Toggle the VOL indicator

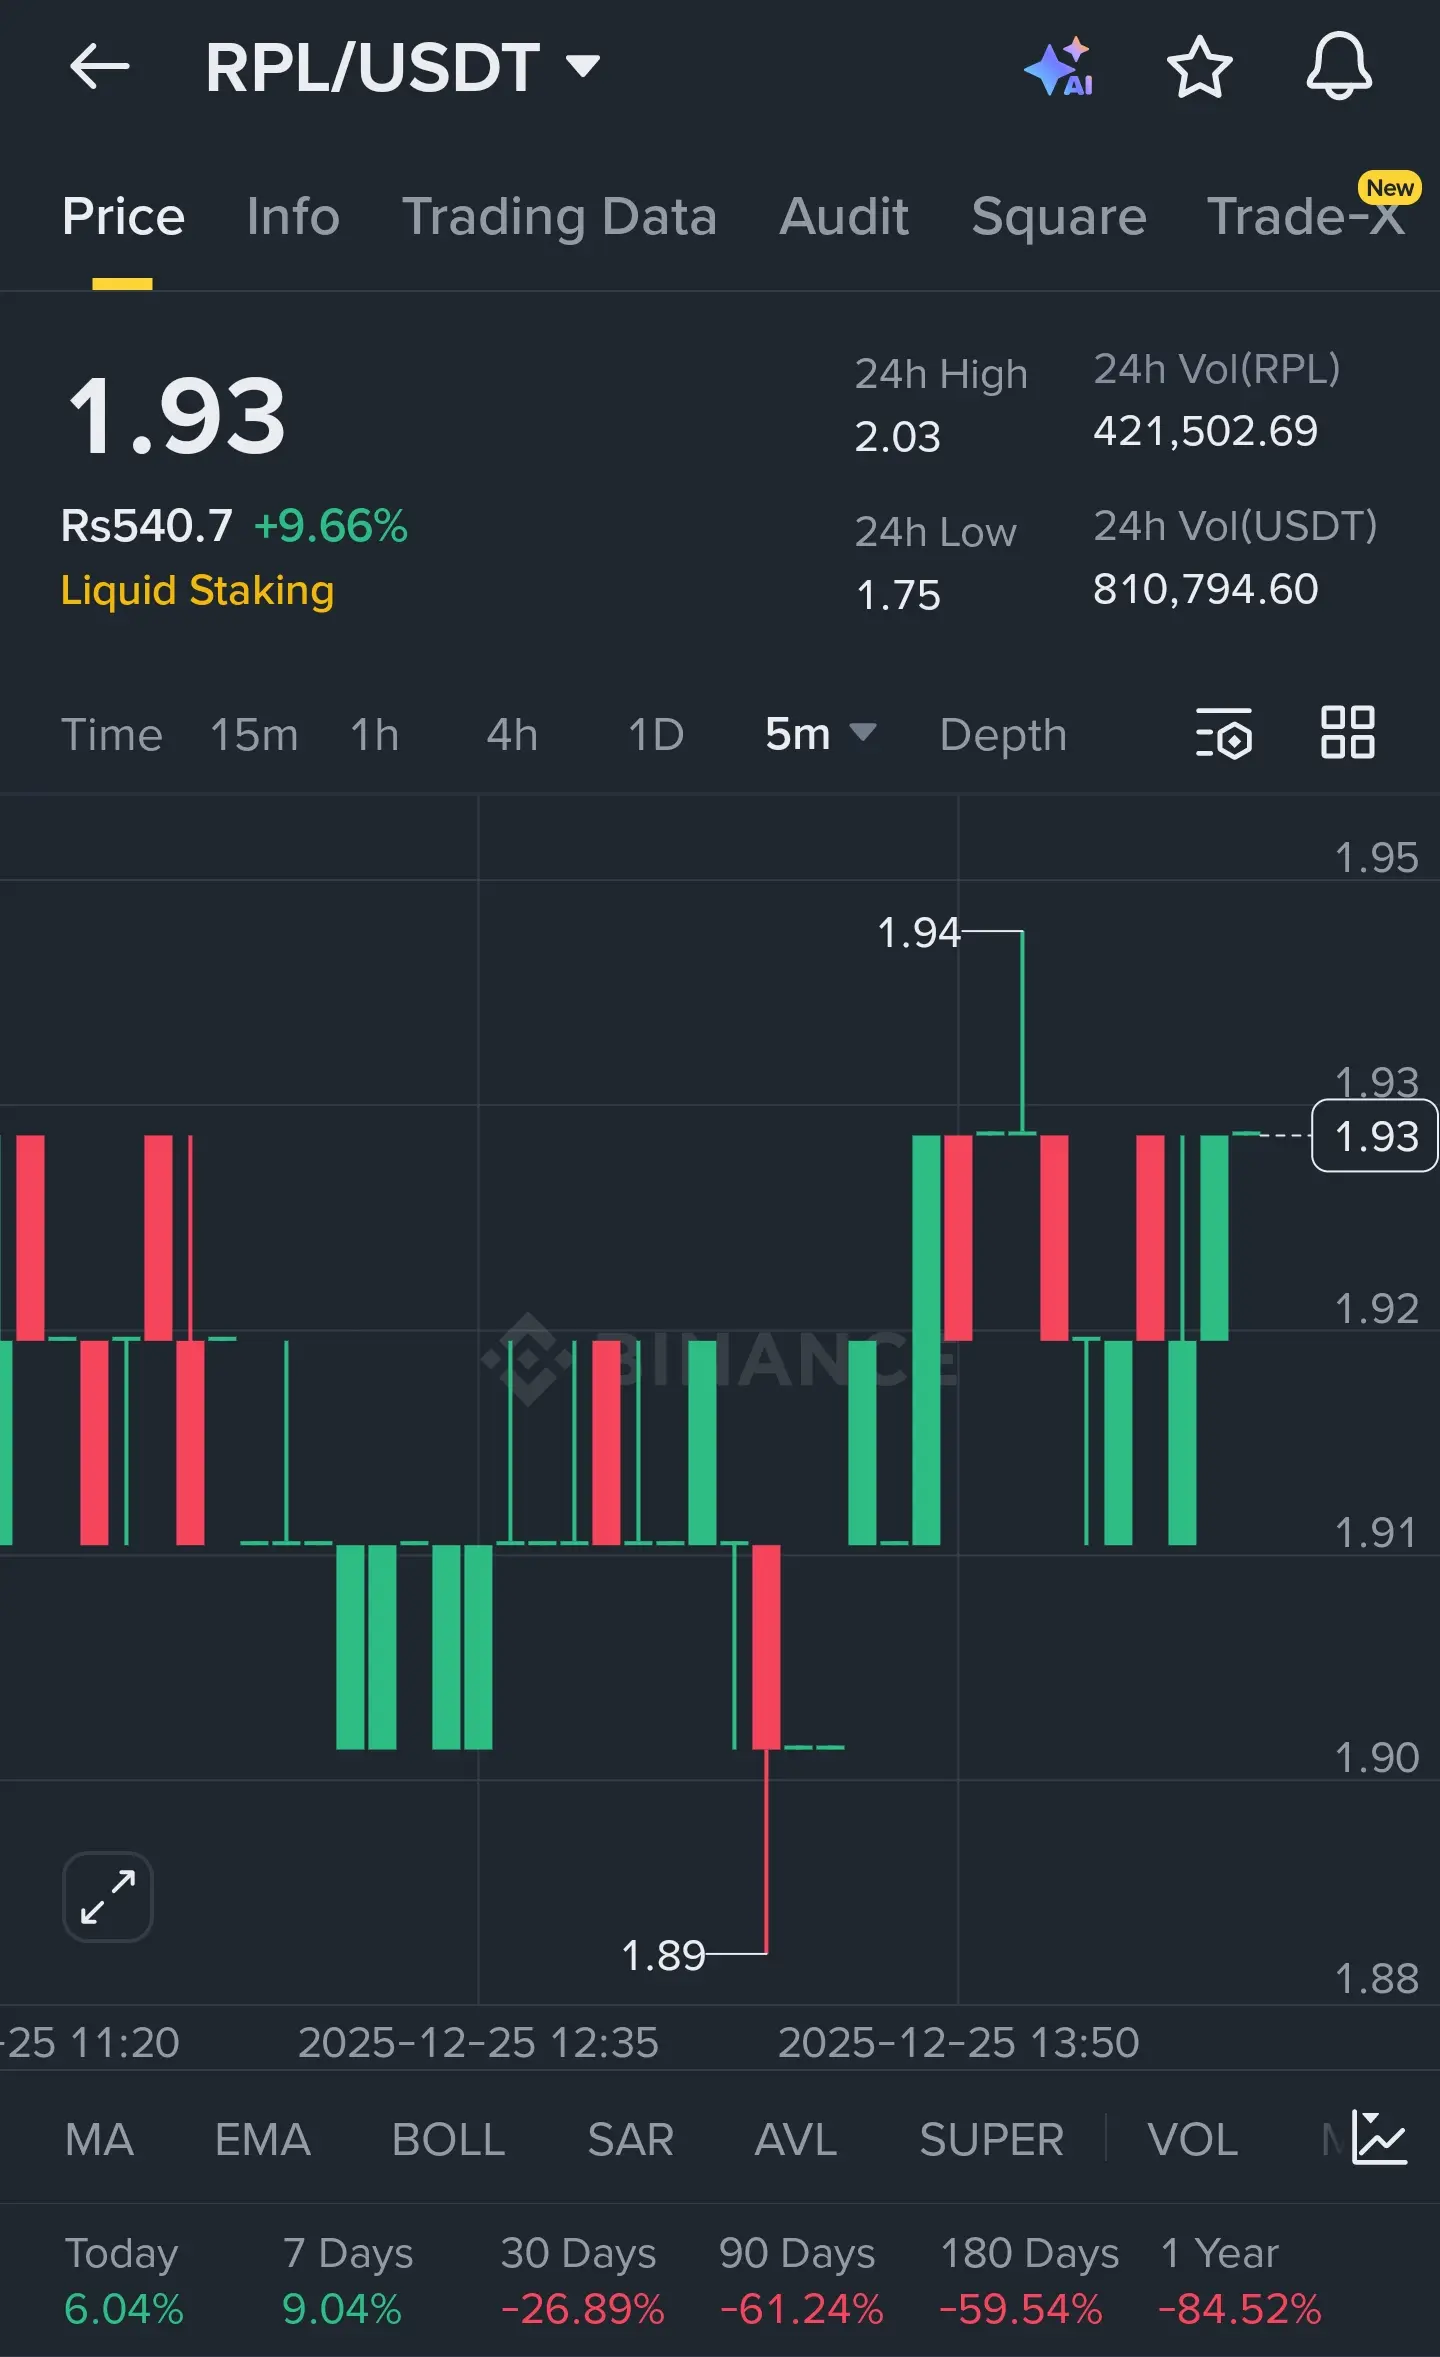click(1192, 2139)
